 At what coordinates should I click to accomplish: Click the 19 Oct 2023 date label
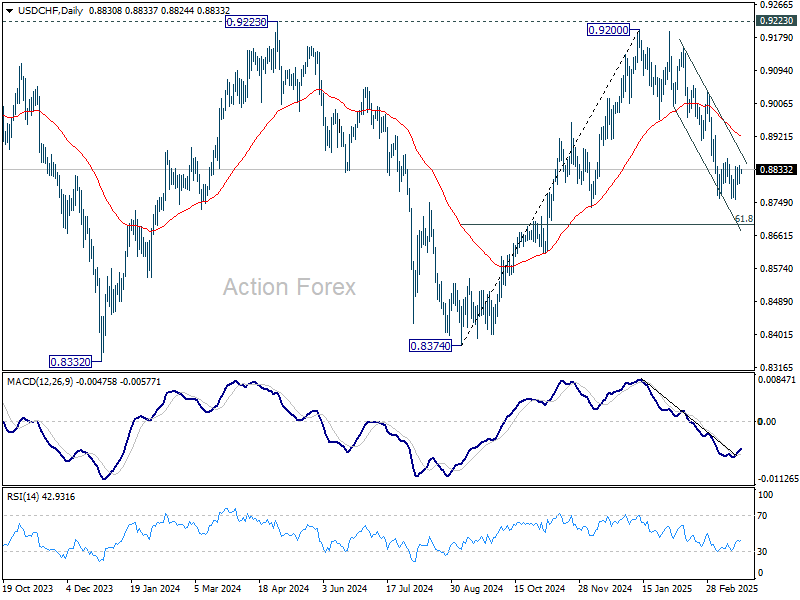tap(28, 588)
